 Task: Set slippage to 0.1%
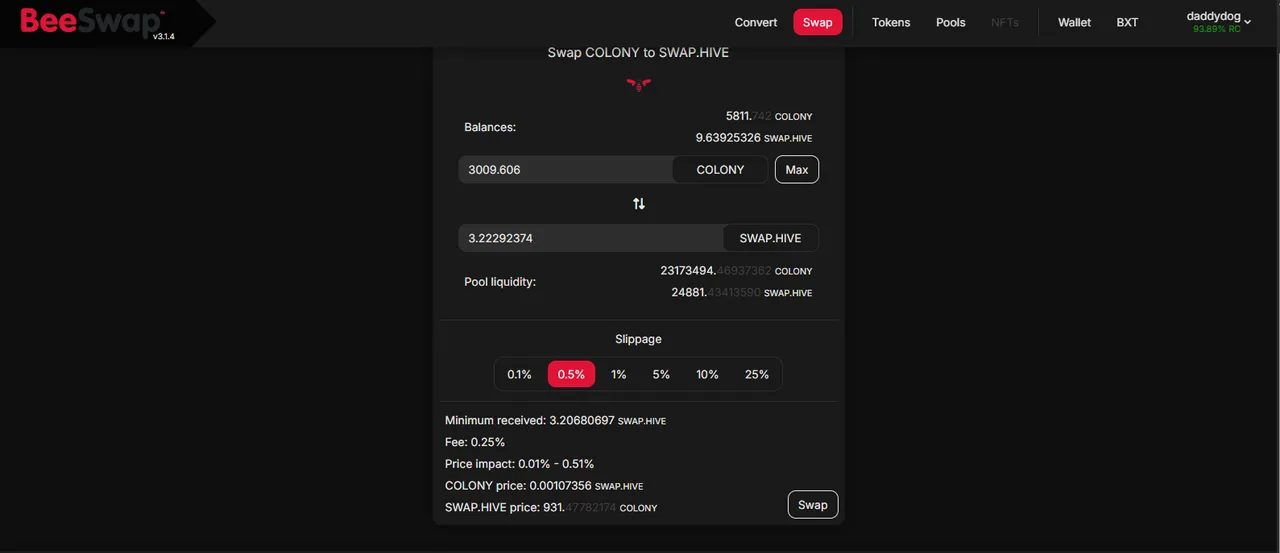point(519,374)
